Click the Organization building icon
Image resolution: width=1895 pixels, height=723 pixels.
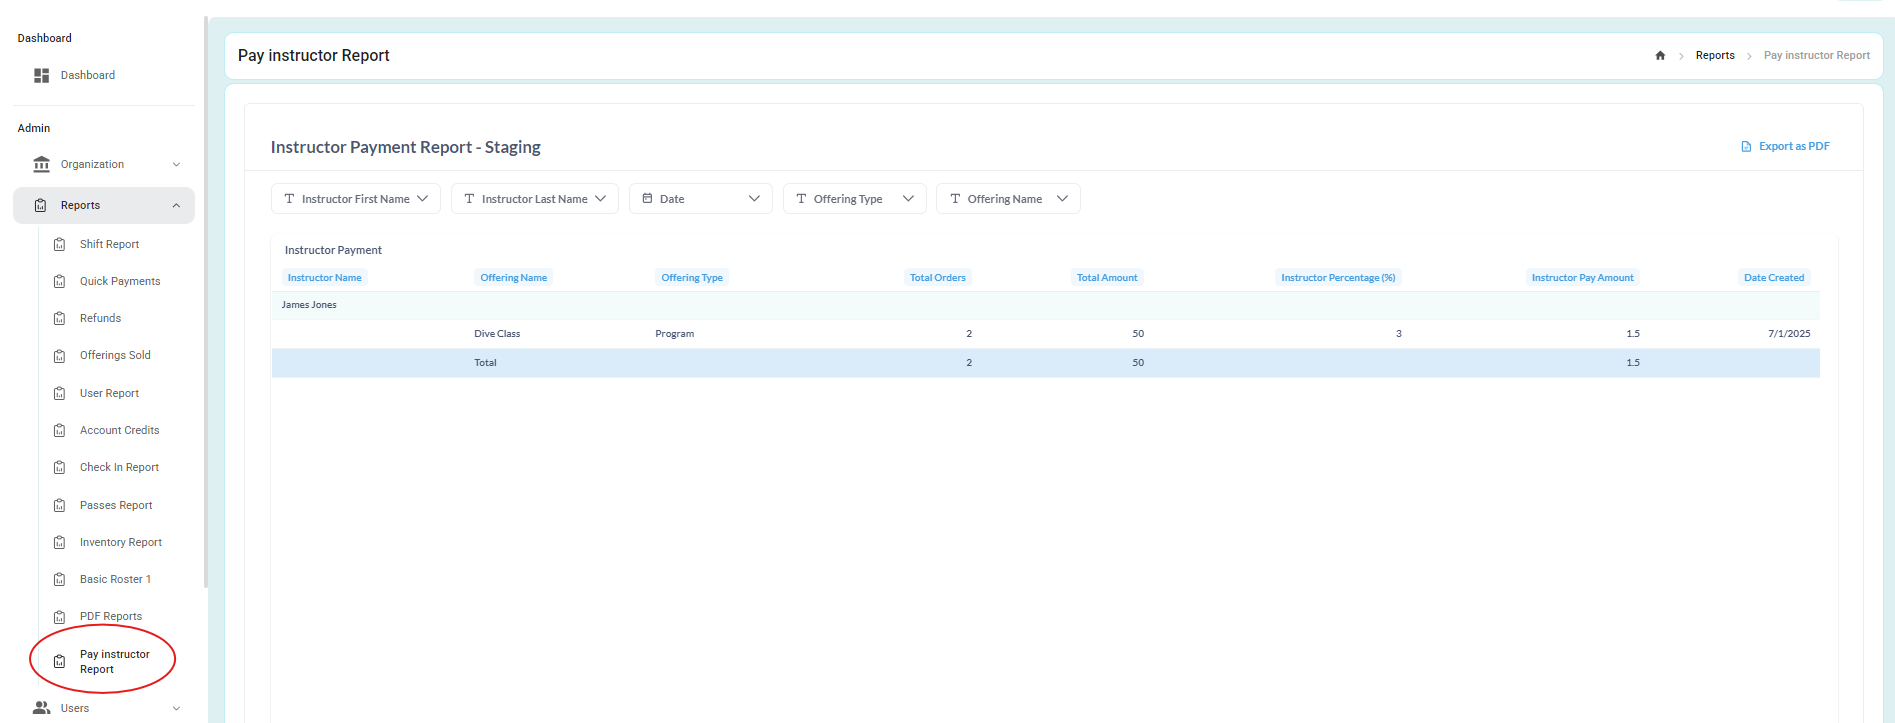coord(41,164)
